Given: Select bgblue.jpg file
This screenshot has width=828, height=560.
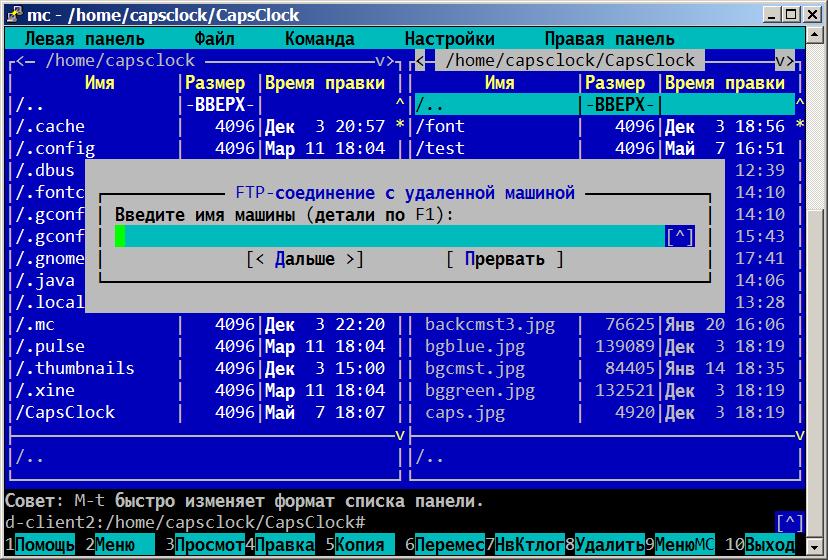Looking at the screenshot, I should [605, 347].
